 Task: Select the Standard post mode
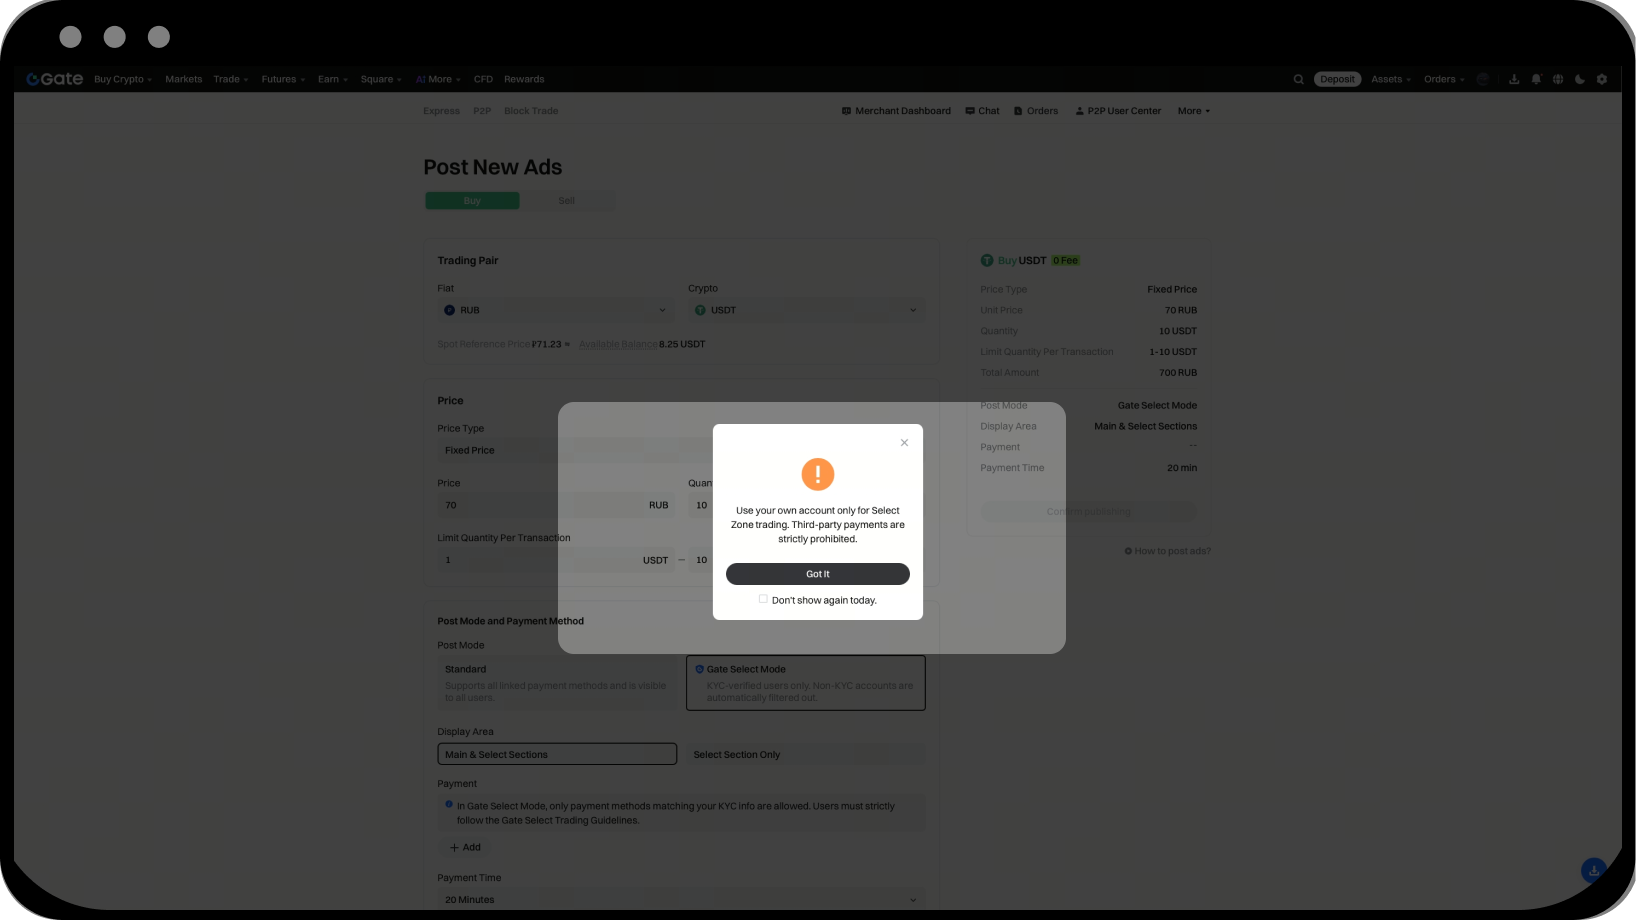[x=556, y=683]
